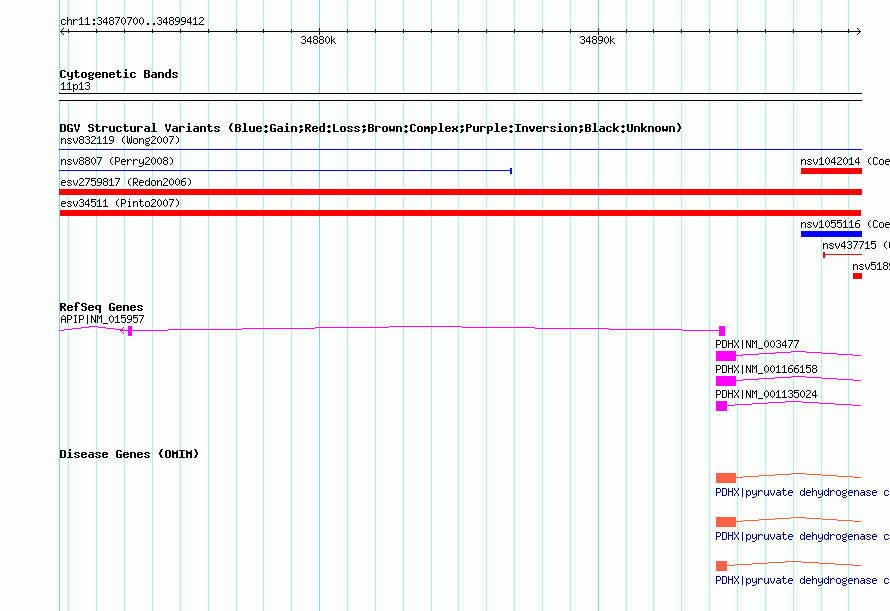Image resolution: width=890 pixels, height=611 pixels.
Task: Click the 34880k ruler tick label
Action: (318, 40)
